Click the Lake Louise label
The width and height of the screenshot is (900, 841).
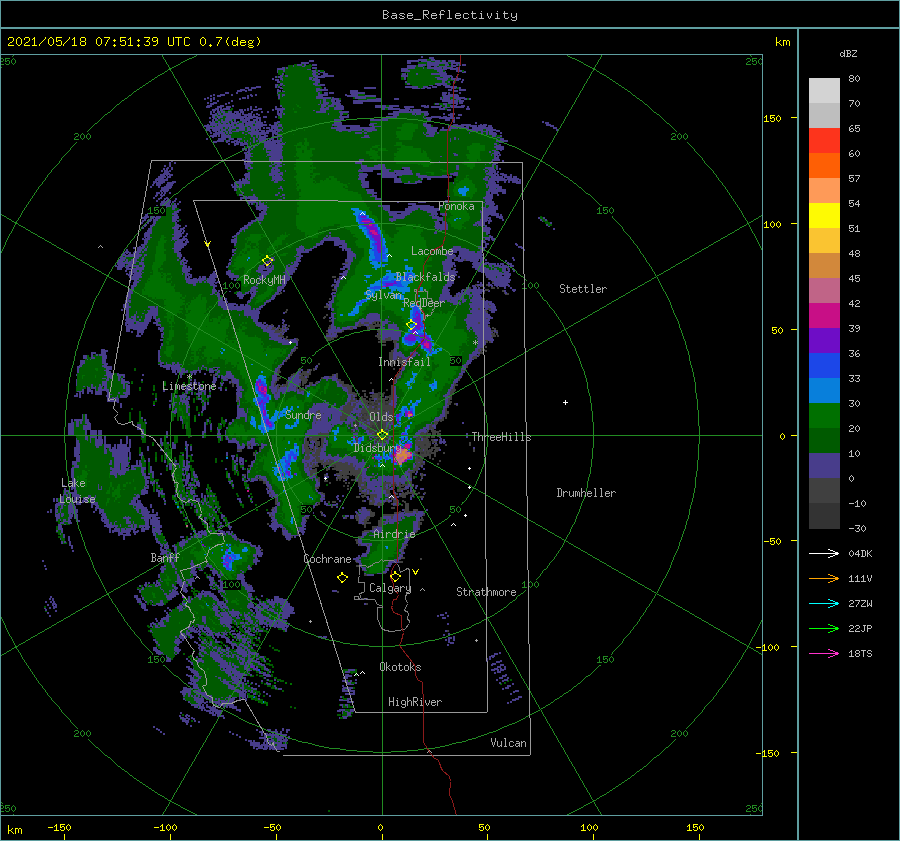click(77, 491)
